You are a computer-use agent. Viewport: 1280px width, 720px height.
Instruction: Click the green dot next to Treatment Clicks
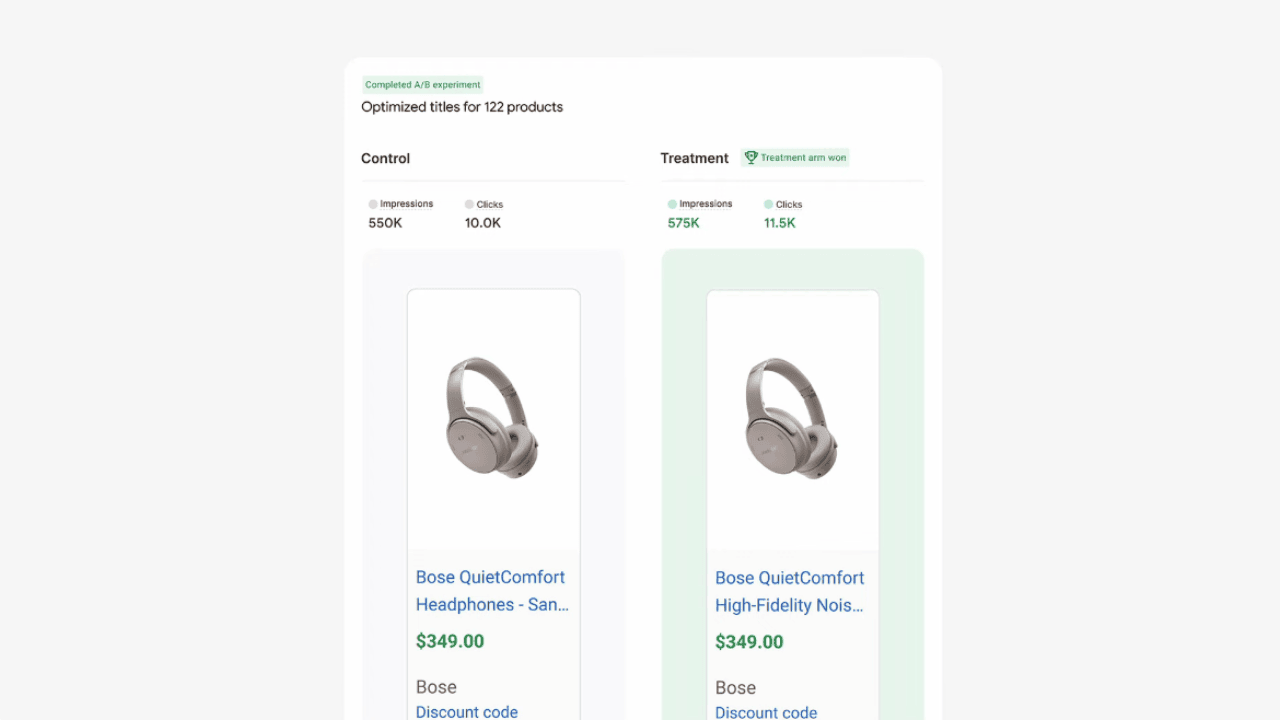click(x=768, y=204)
